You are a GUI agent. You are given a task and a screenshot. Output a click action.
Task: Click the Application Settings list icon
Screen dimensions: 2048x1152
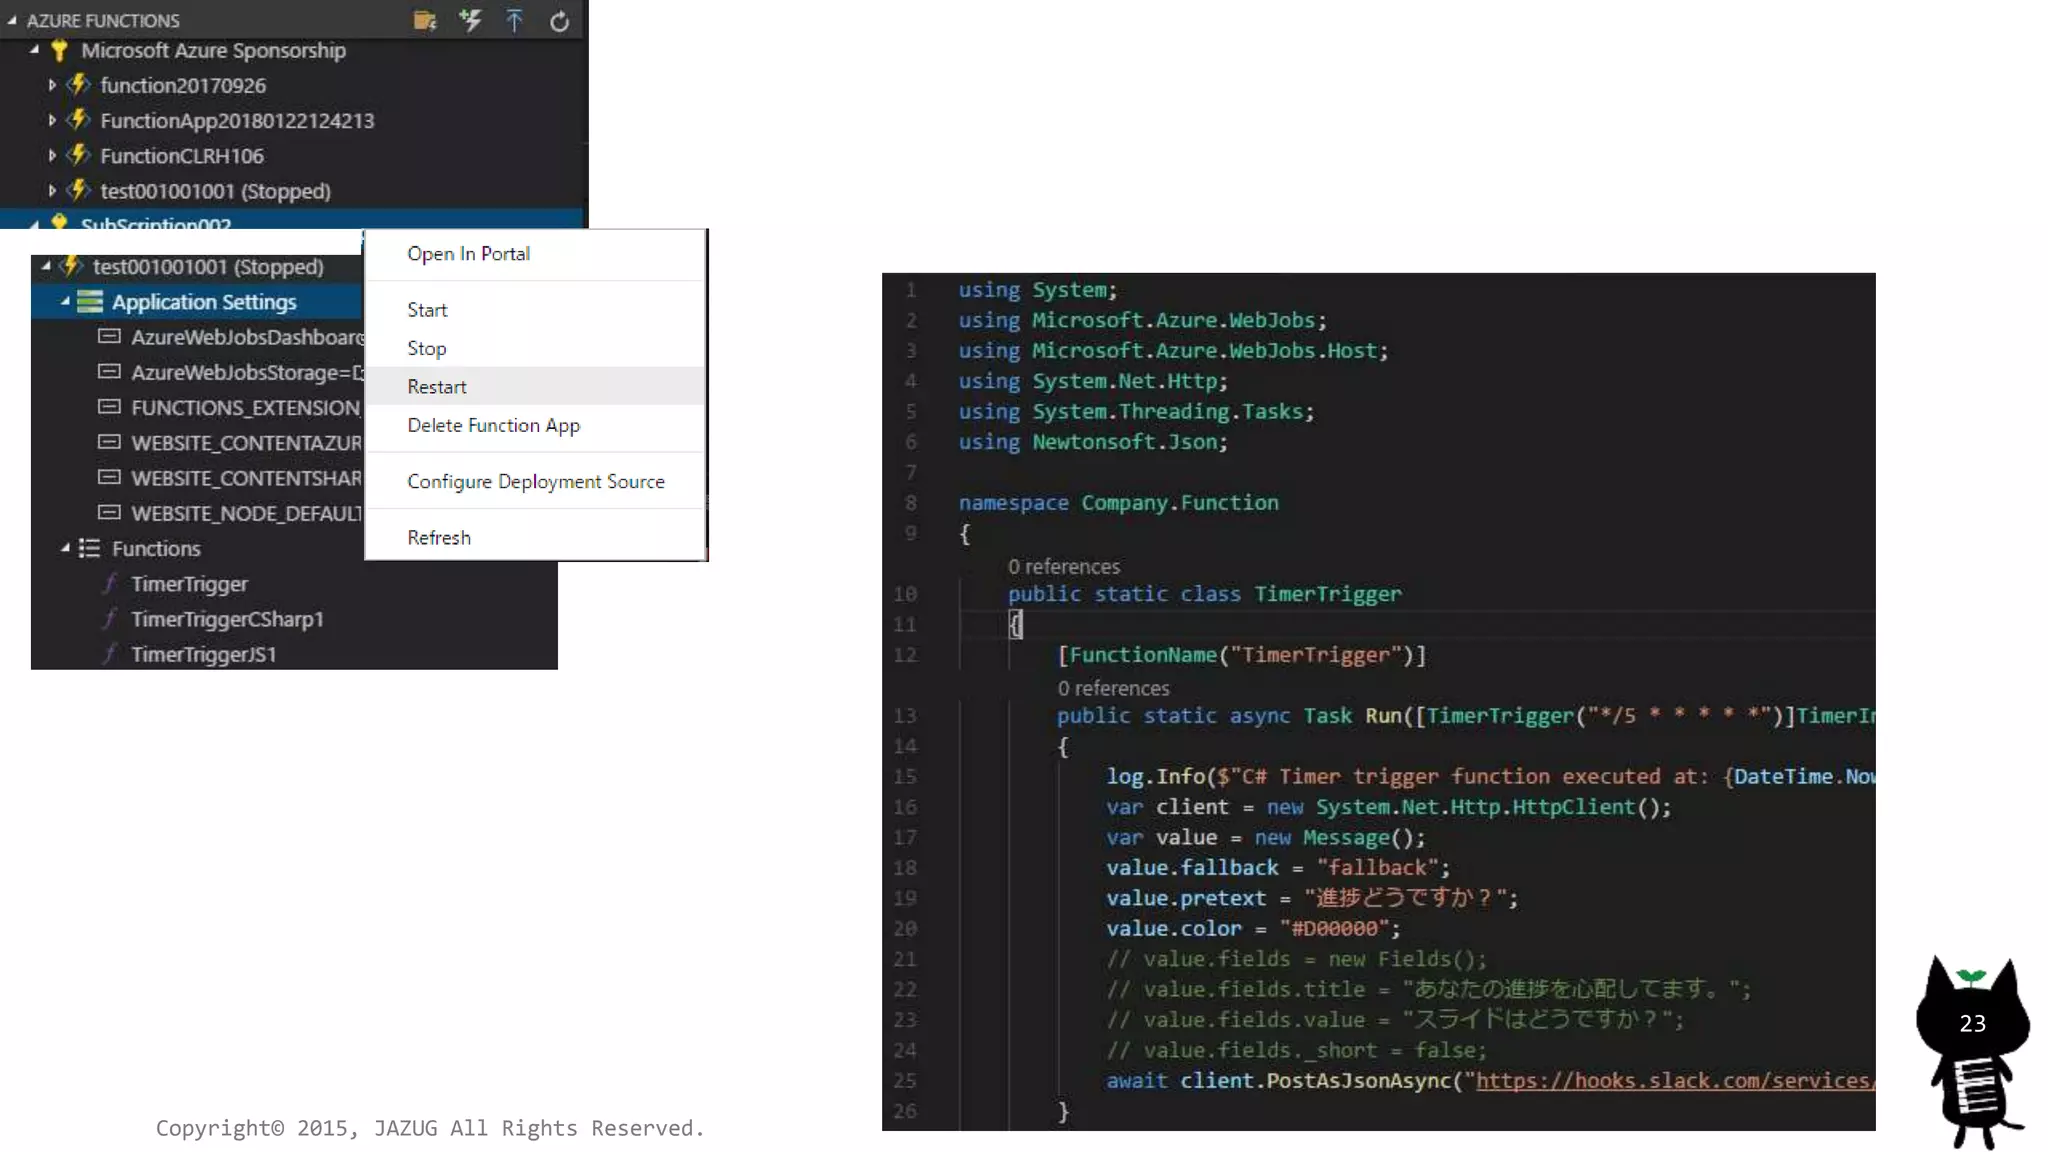pos(90,301)
